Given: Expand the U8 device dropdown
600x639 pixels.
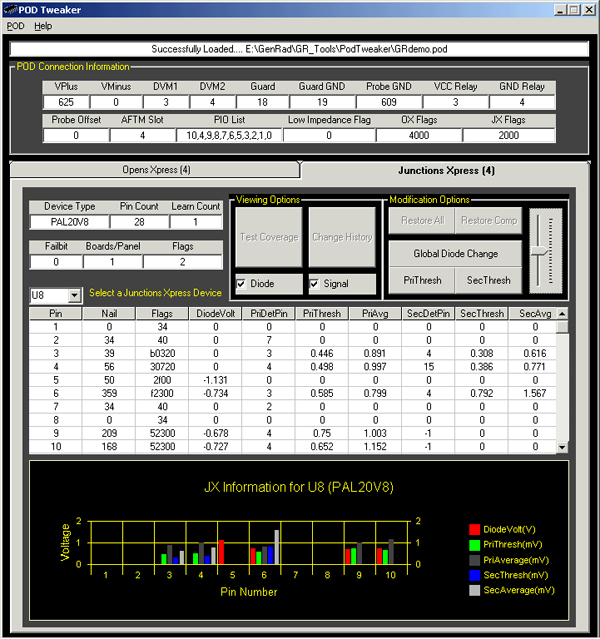Looking at the screenshot, I should pos(75,295).
